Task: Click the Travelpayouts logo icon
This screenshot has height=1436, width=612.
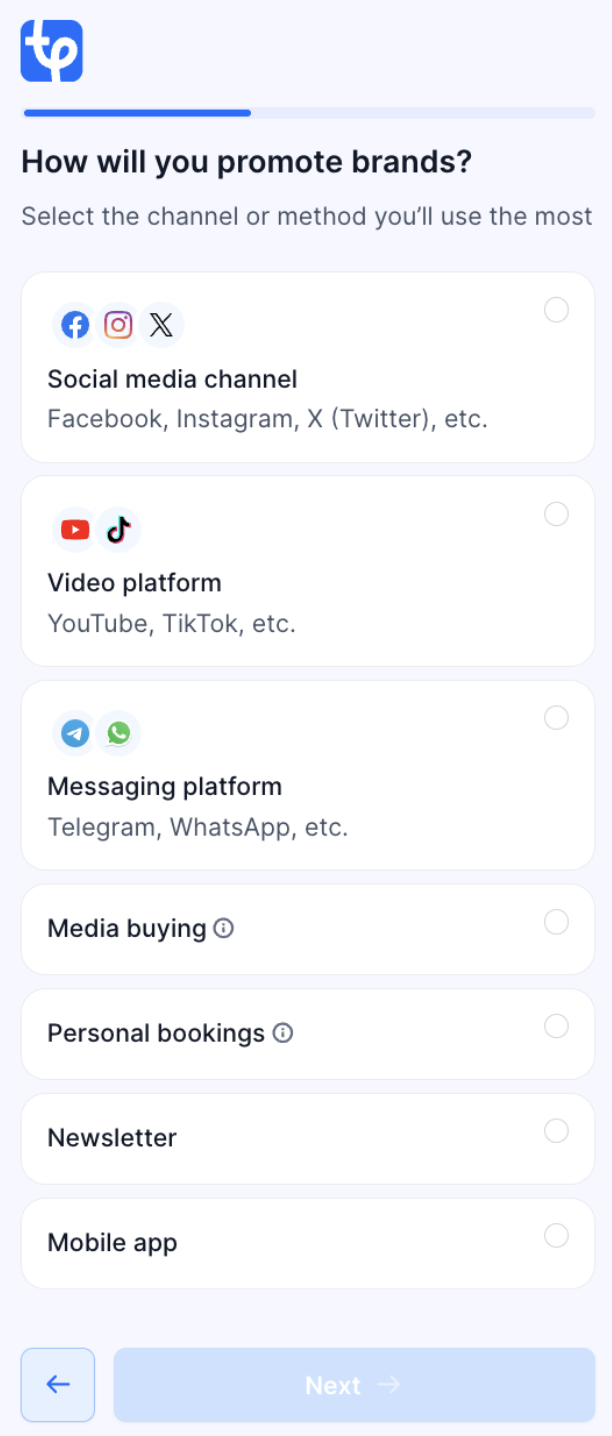Action: (51, 51)
